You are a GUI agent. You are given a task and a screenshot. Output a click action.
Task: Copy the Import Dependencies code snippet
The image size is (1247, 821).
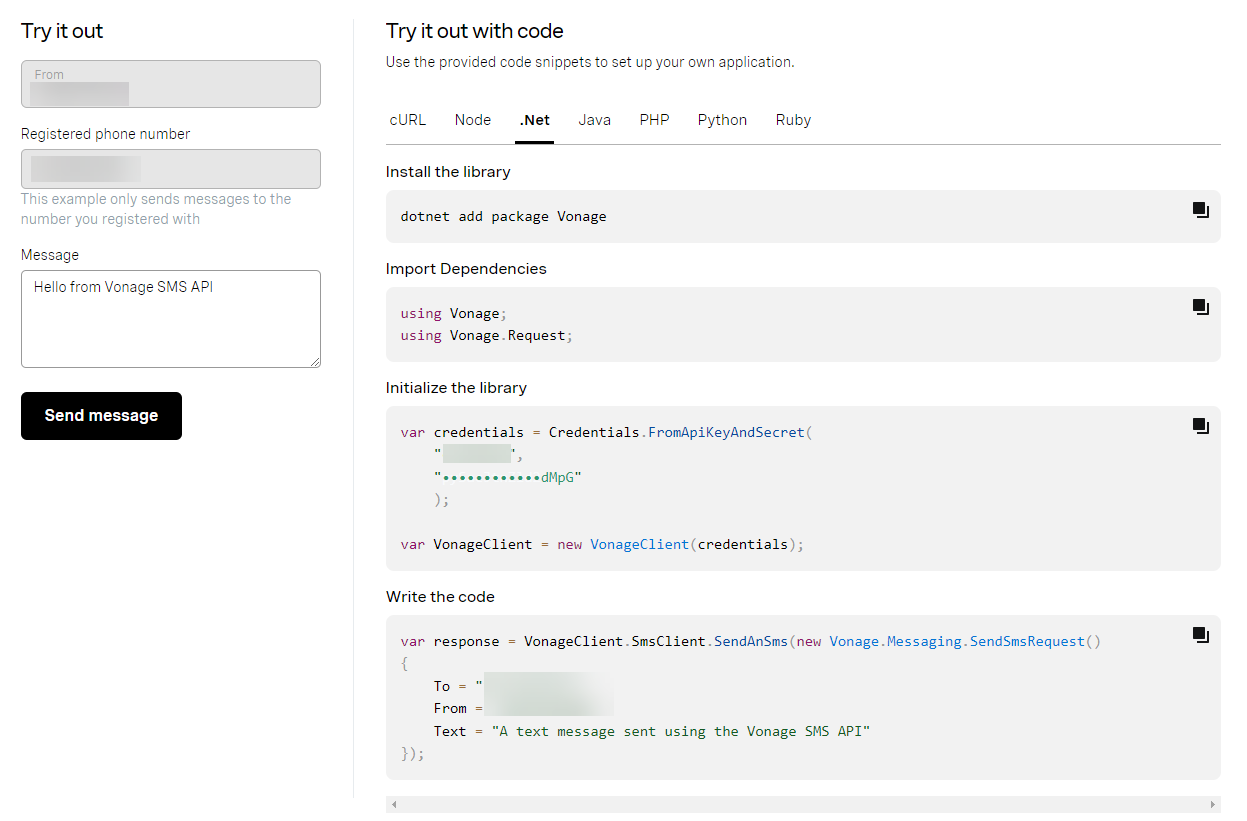click(1201, 307)
